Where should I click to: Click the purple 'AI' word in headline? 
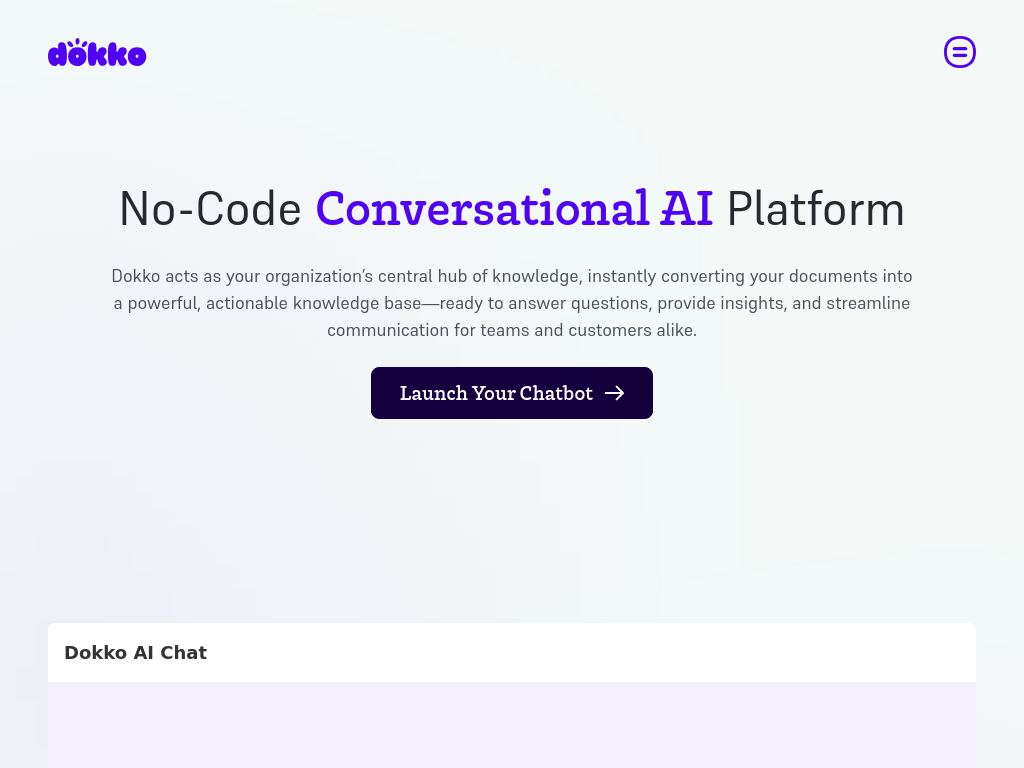point(686,209)
